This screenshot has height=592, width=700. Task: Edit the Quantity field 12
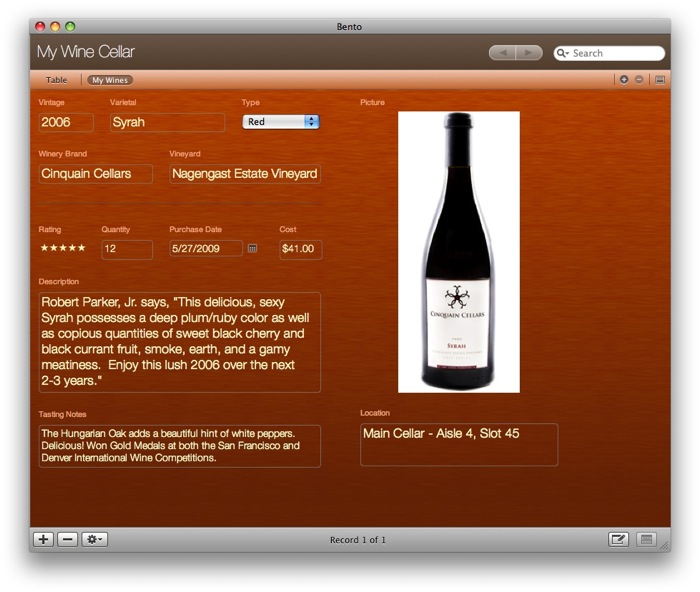(127, 249)
